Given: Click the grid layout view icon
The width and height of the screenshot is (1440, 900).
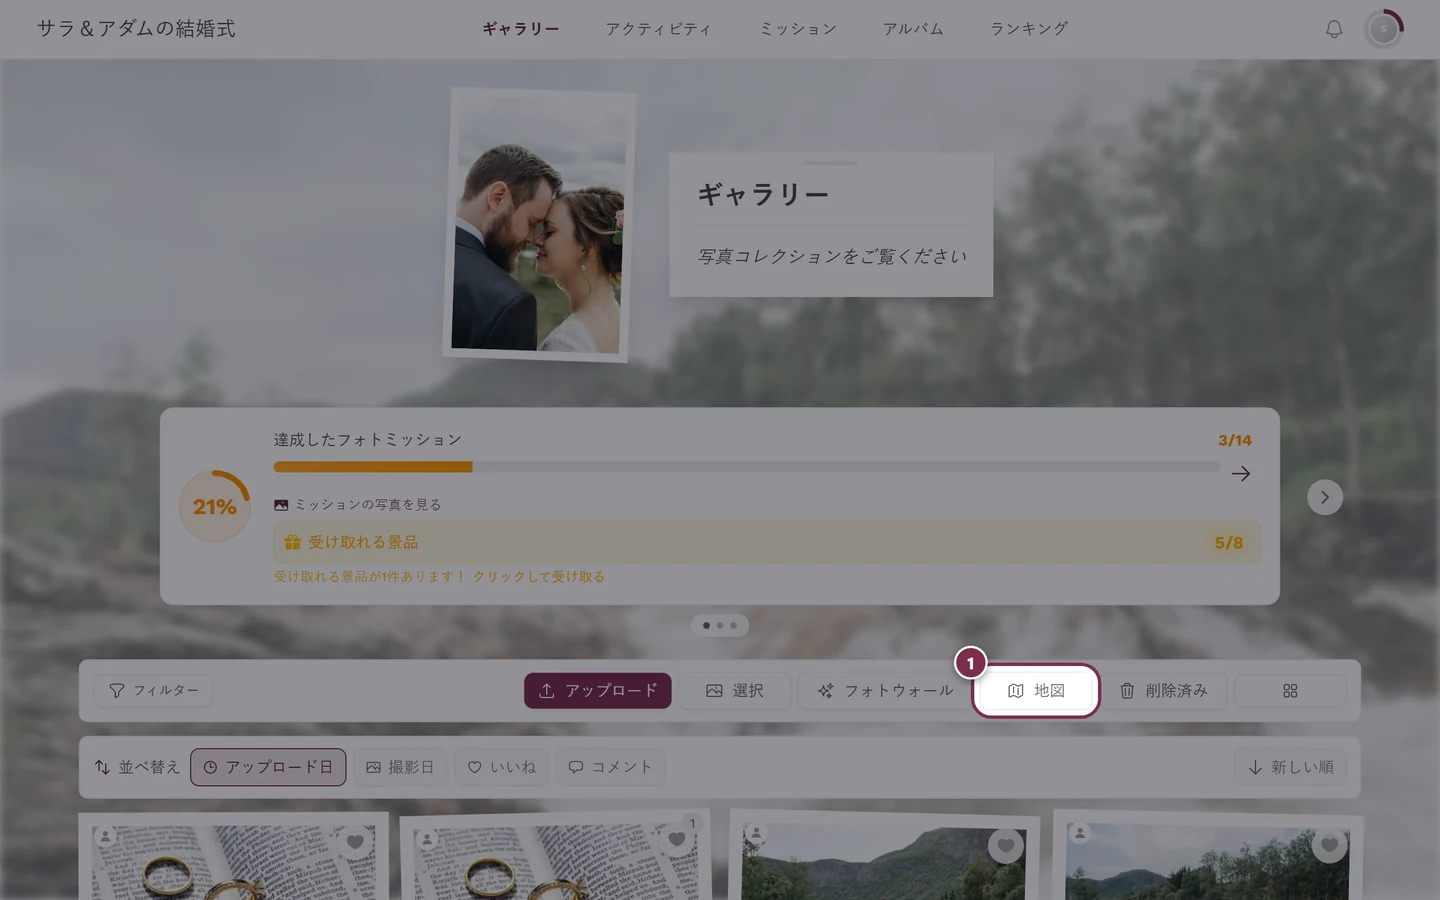Looking at the screenshot, I should coord(1290,691).
